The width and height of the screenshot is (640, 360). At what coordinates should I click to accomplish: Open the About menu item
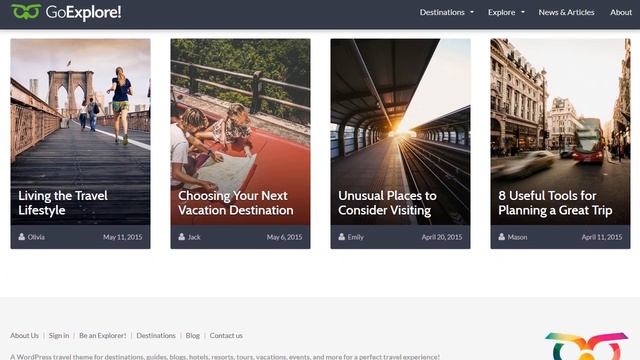tap(621, 12)
